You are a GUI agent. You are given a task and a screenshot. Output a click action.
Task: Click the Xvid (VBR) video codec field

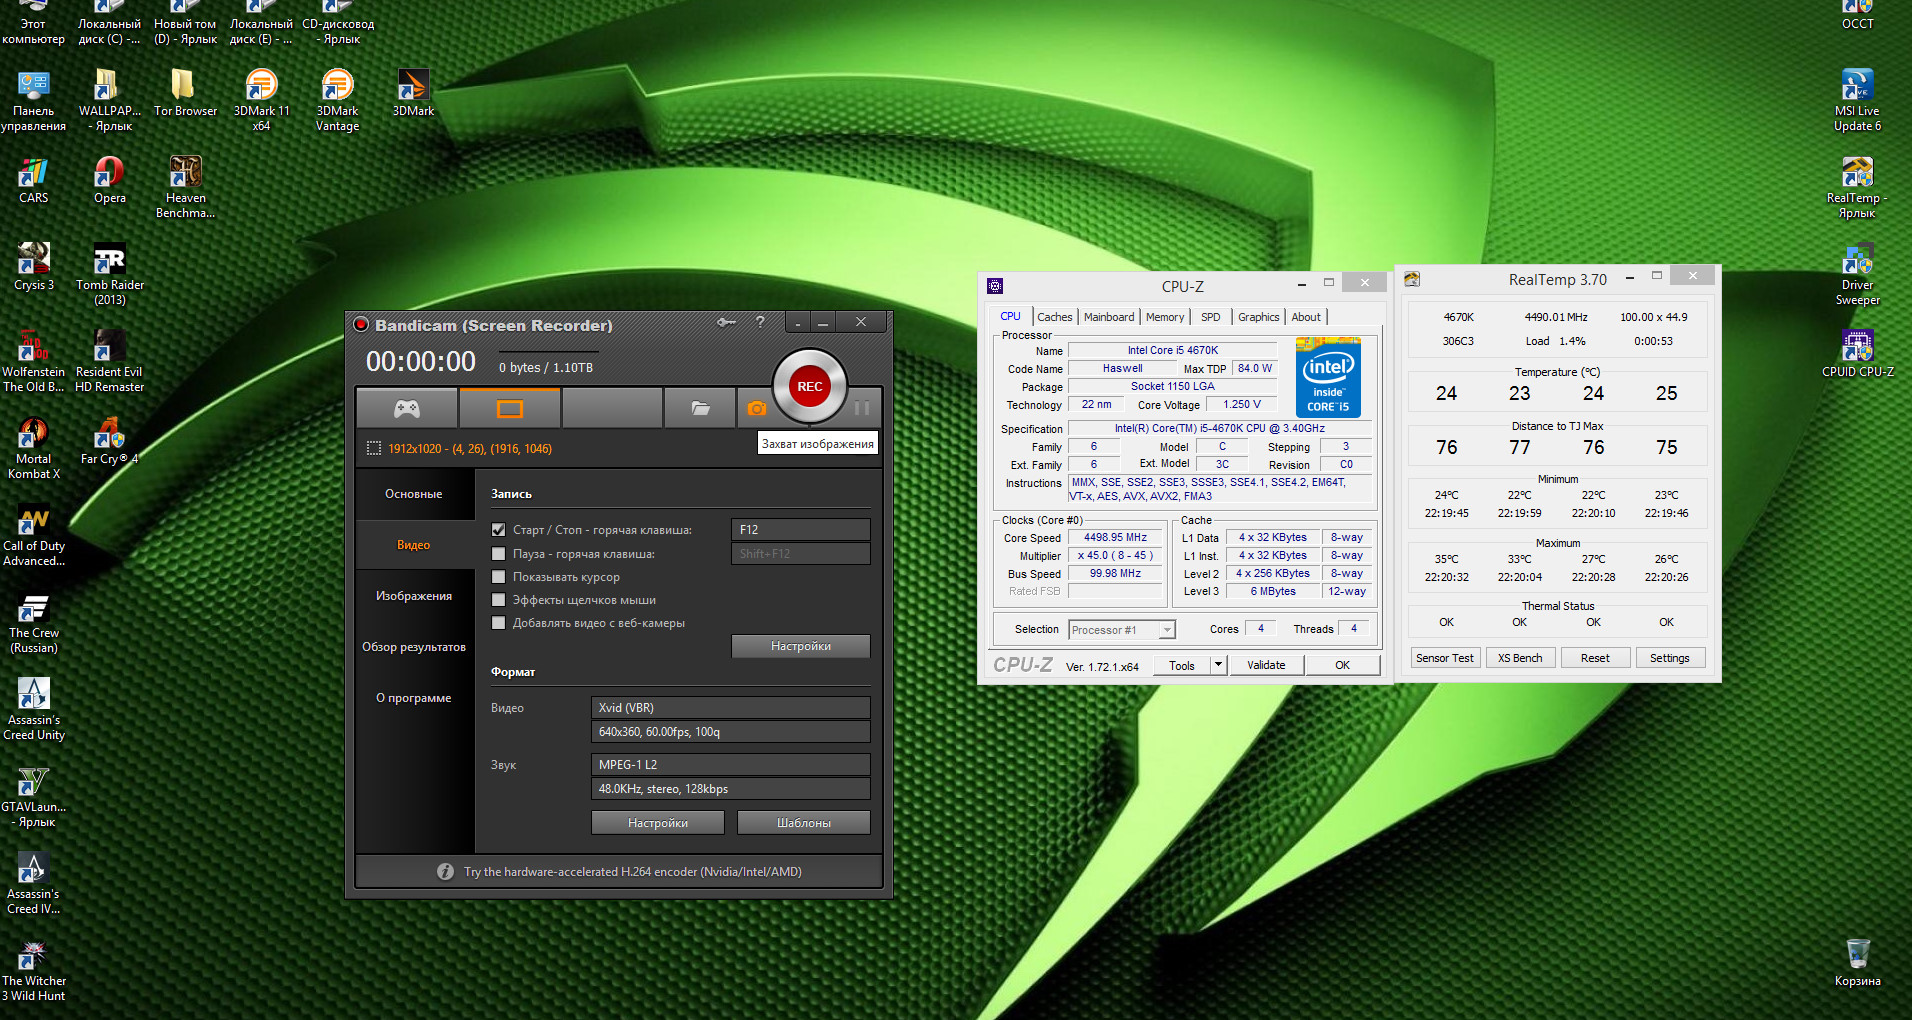tap(731, 708)
